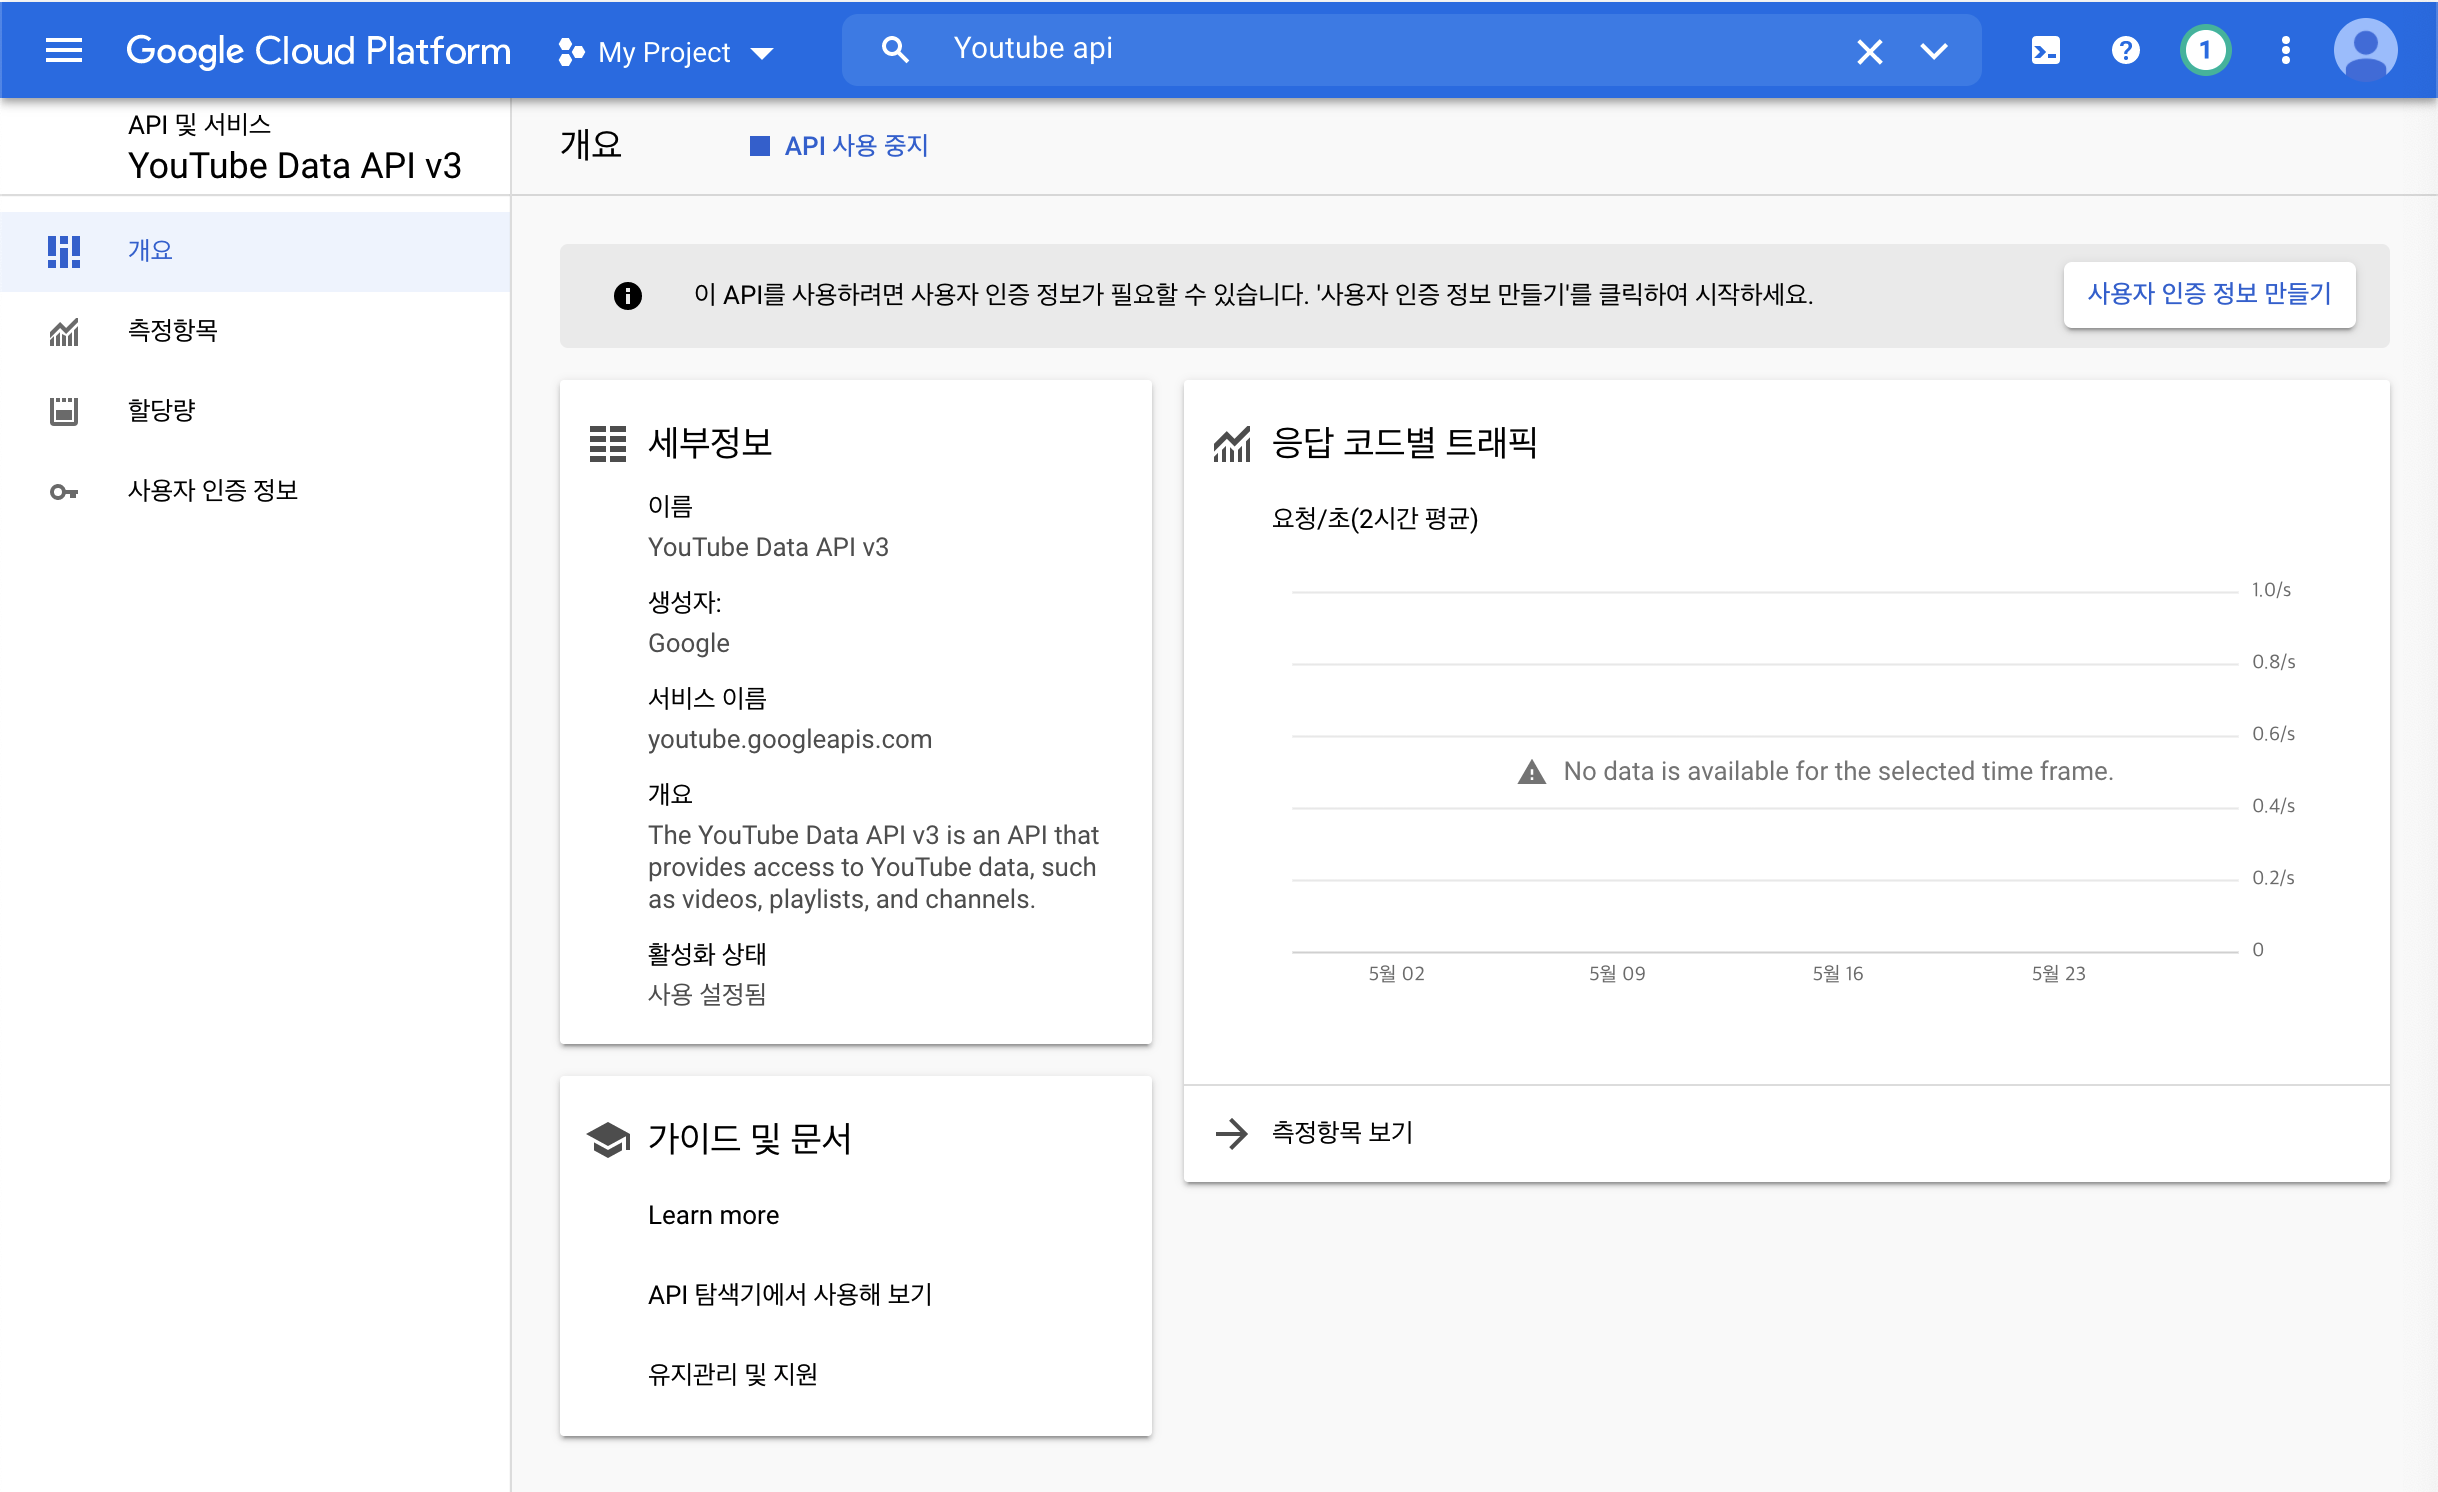Click the 측정항목 chart sidebar icon
2438x1492 pixels.
coord(64,331)
